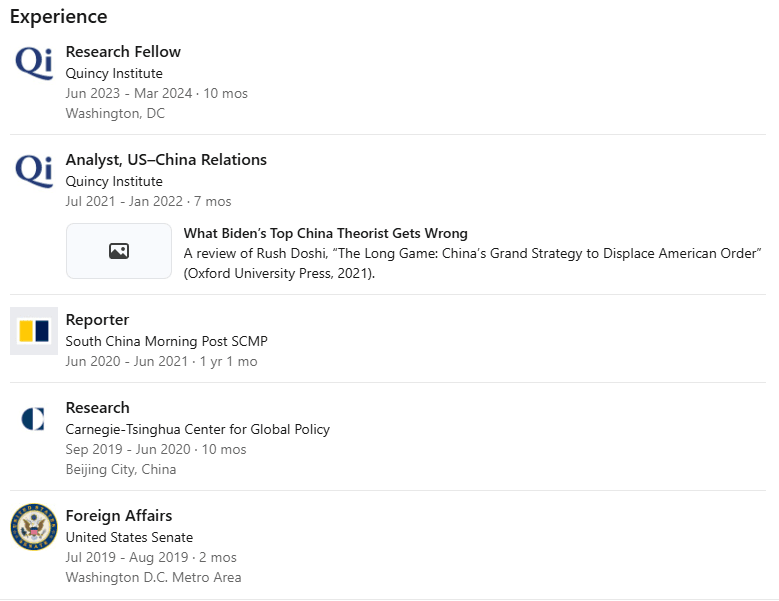Click the South China Morning Post logo
Viewport: 779px width, 601px height.
click(34, 331)
